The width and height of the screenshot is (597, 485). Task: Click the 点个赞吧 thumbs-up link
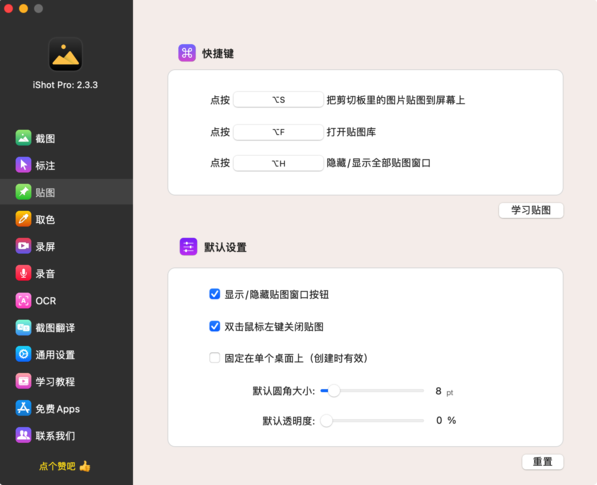point(65,466)
